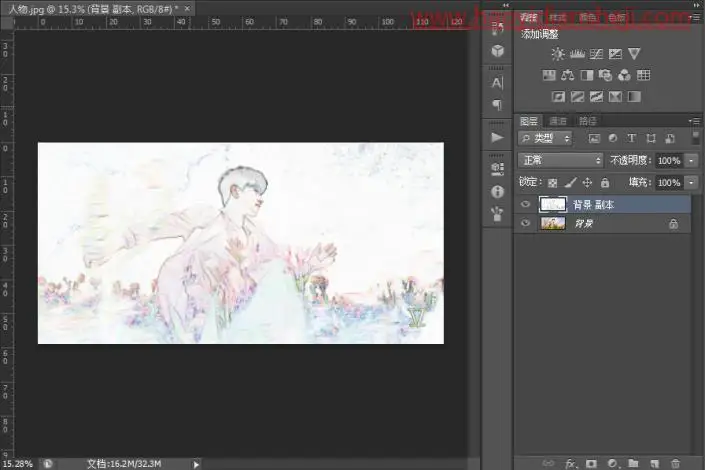Add a Brightness/Contrast adjustment (sun icon)
The image size is (705, 470).
tap(558, 54)
